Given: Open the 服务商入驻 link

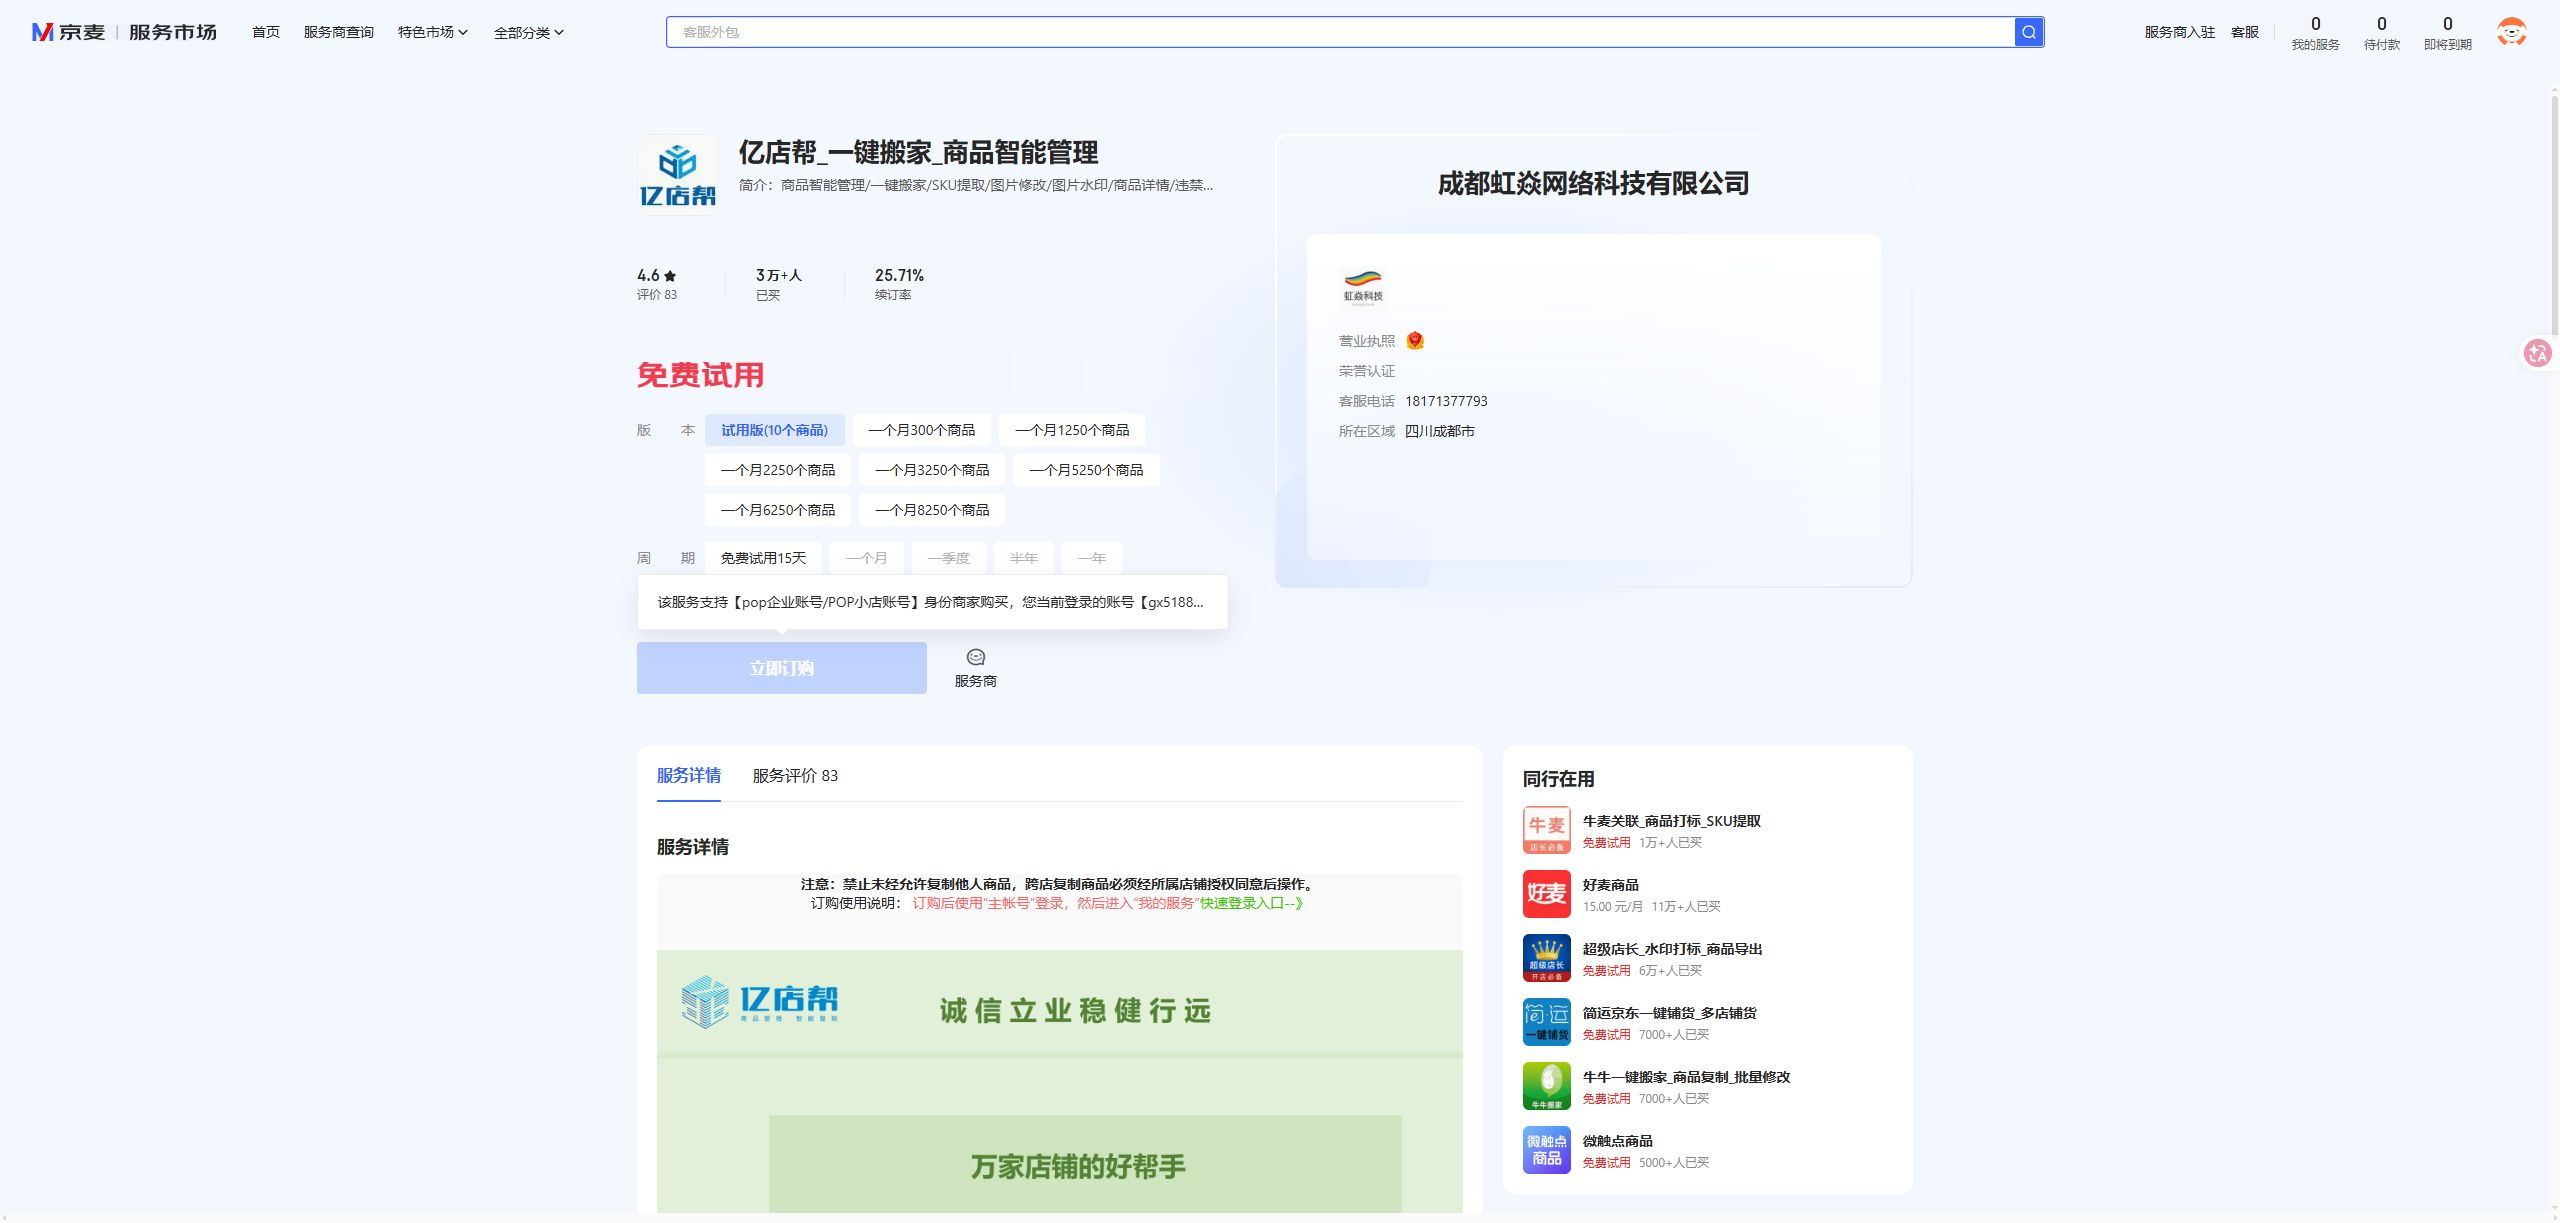Looking at the screenshot, I should tap(2179, 32).
